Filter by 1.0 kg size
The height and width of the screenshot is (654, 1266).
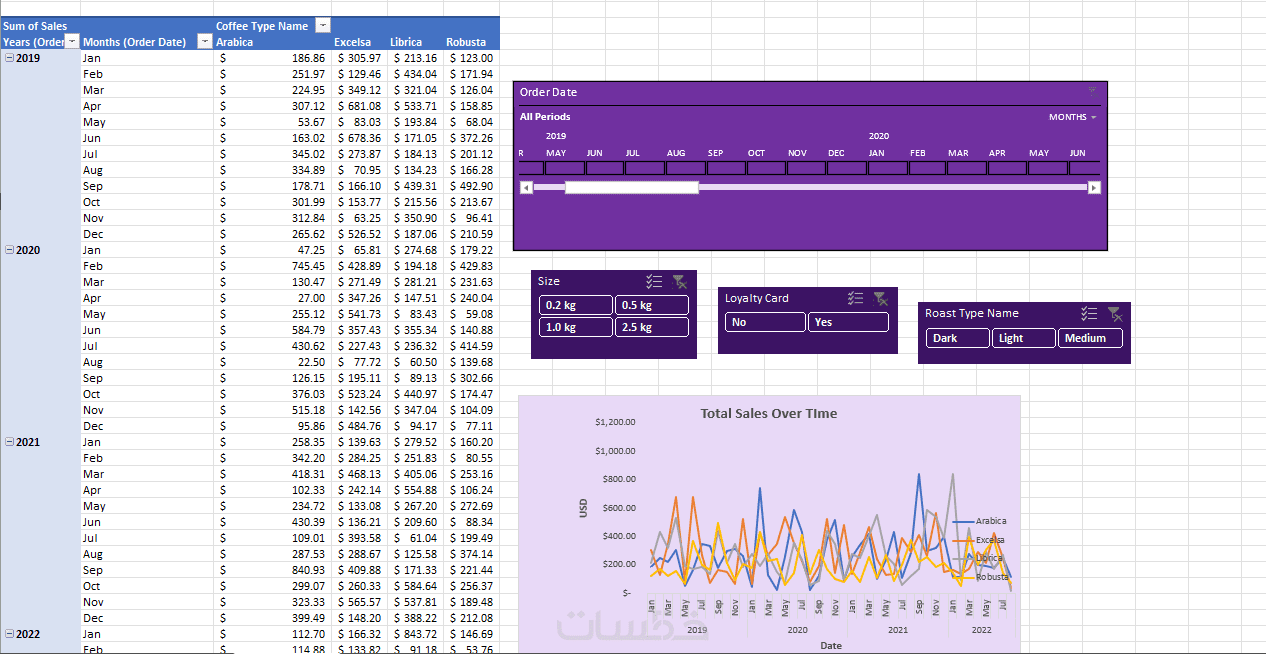click(575, 327)
